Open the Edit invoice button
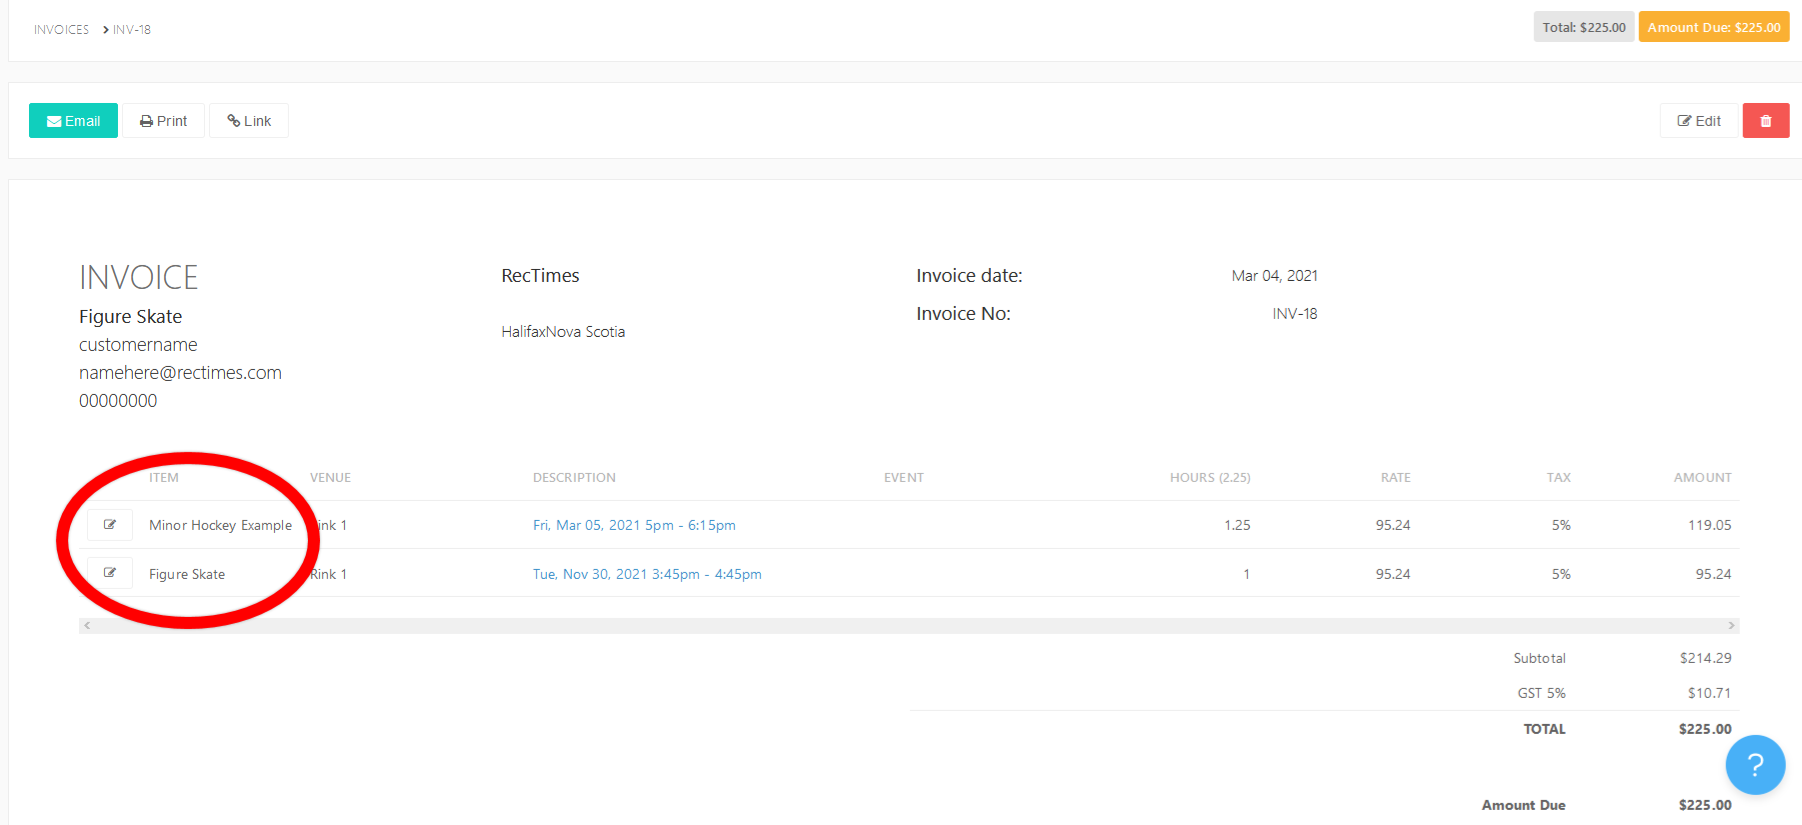This screenshot has width=1802, height=825. click(1699, 121)
